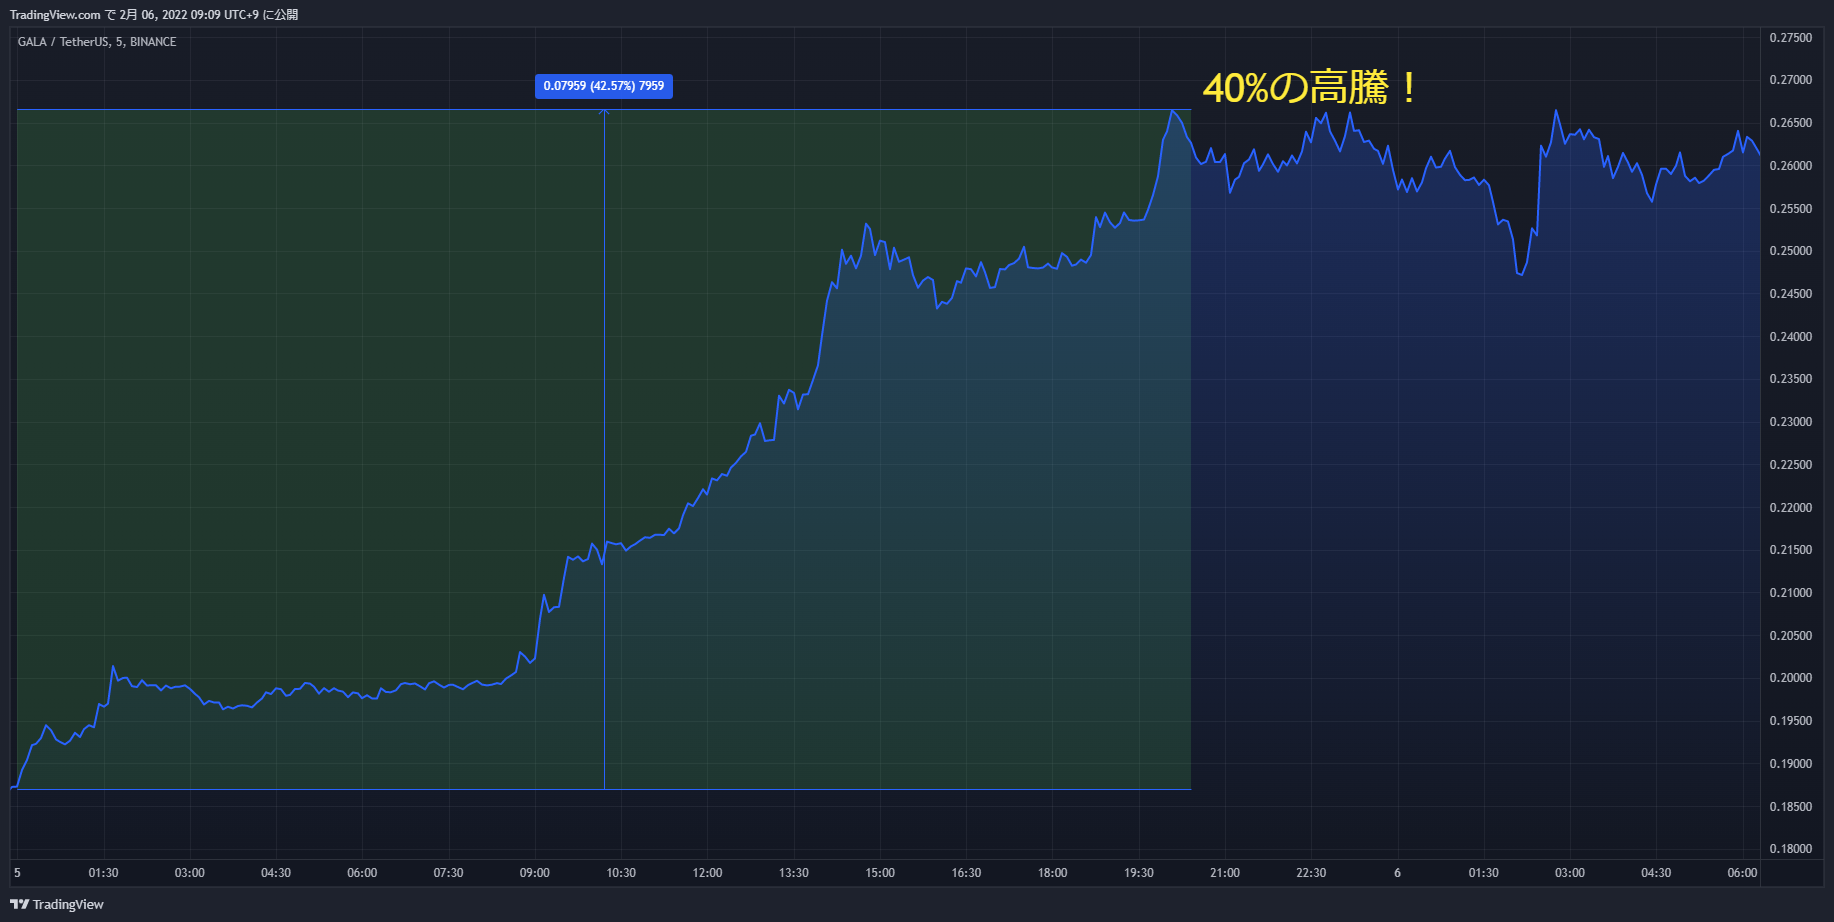The image size is (1834, 922).
Task: Click the 0.22000 price axis label
Action: [1790, 508]
